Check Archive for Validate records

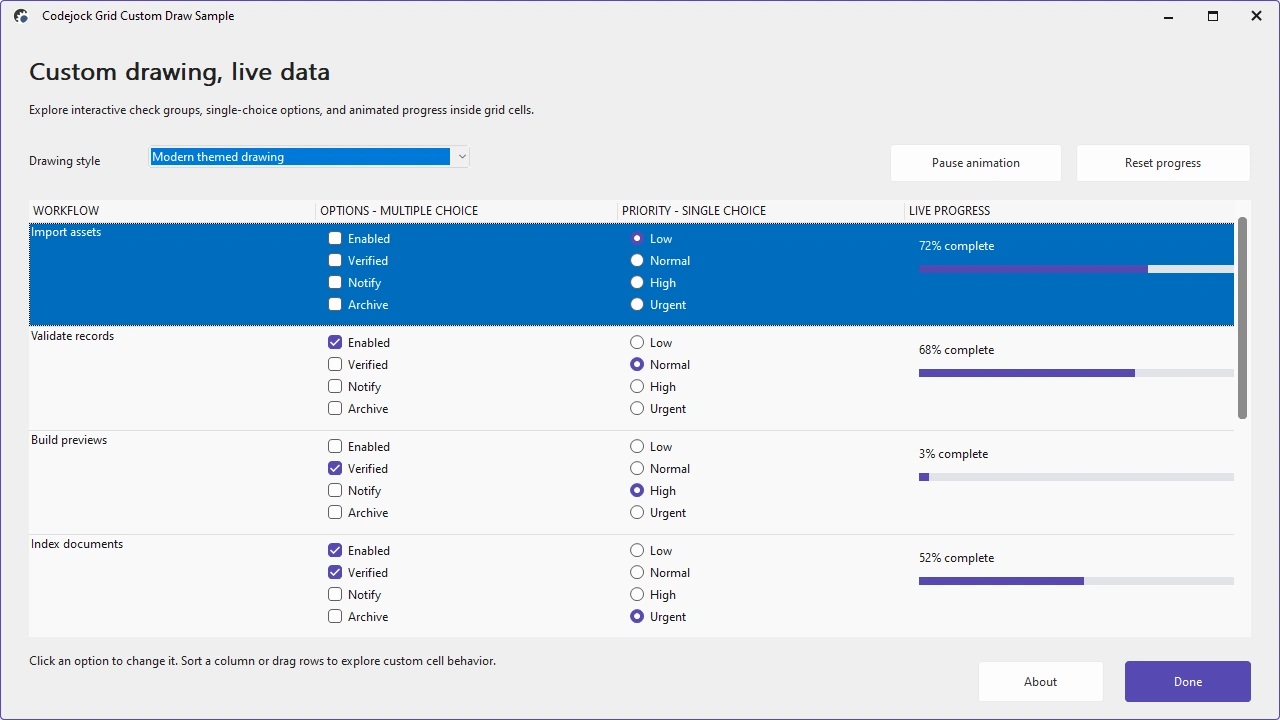335,409
